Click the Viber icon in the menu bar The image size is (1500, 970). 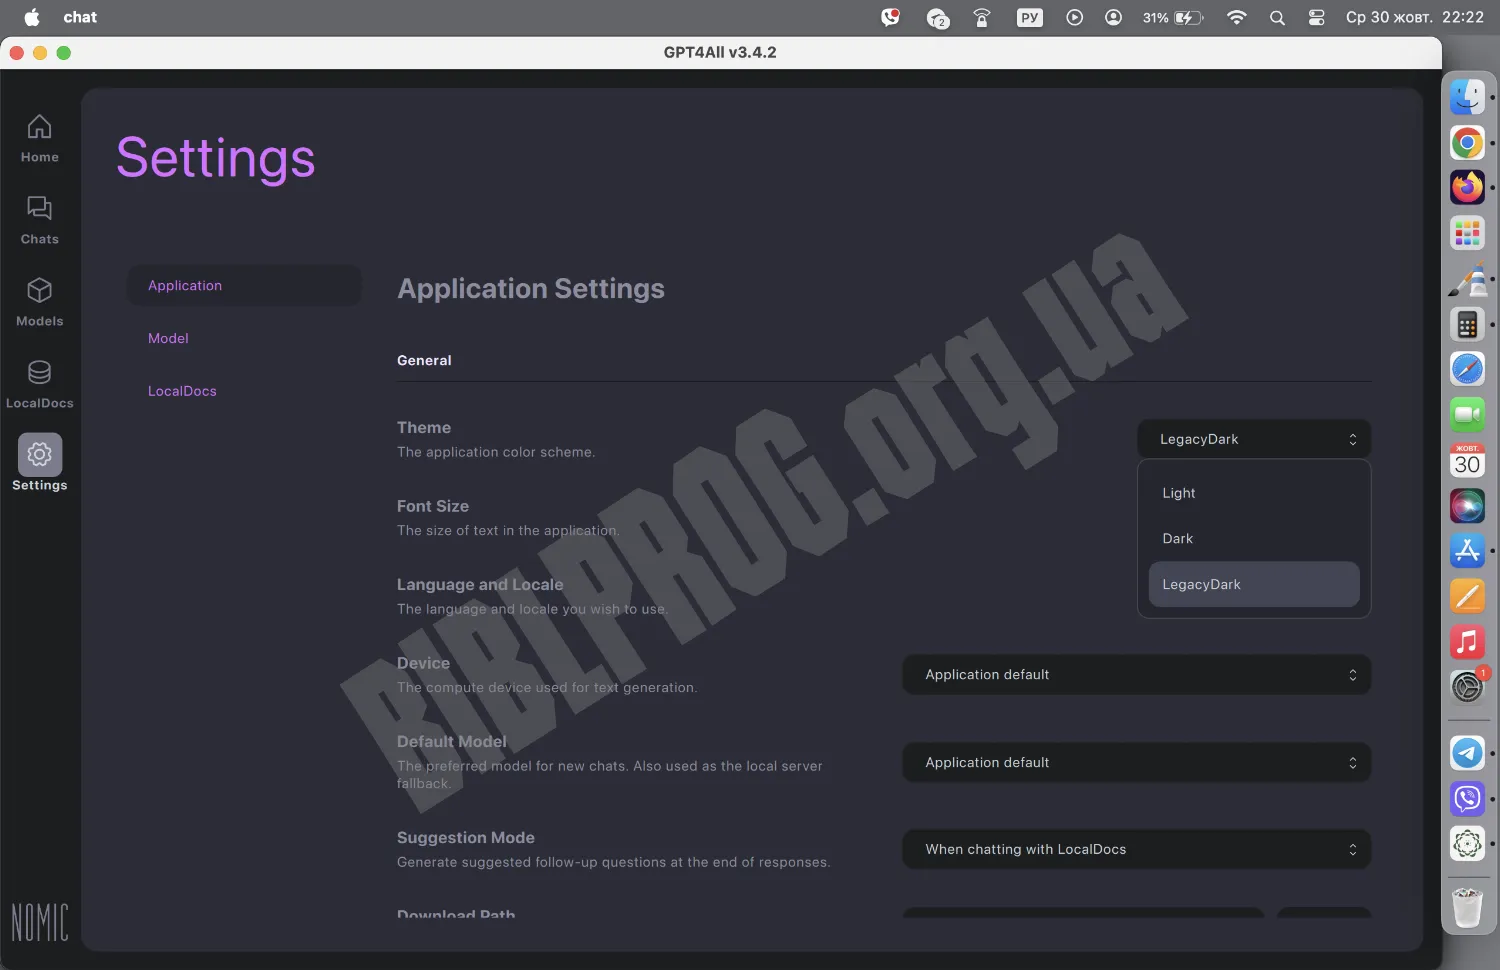890,17
